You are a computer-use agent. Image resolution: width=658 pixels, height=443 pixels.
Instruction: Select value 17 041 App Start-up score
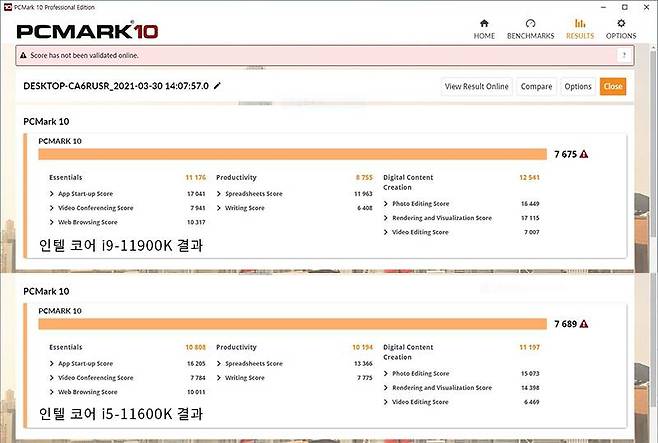(196, 194)
